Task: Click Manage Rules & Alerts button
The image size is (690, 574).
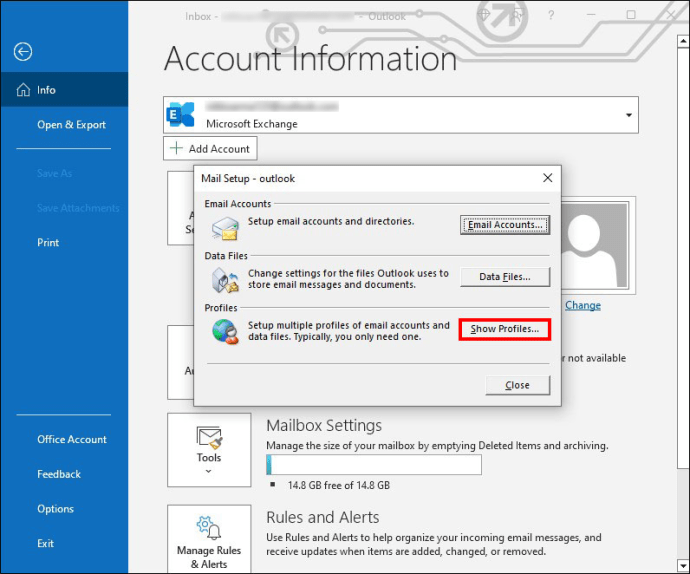Action: (209, 539)
